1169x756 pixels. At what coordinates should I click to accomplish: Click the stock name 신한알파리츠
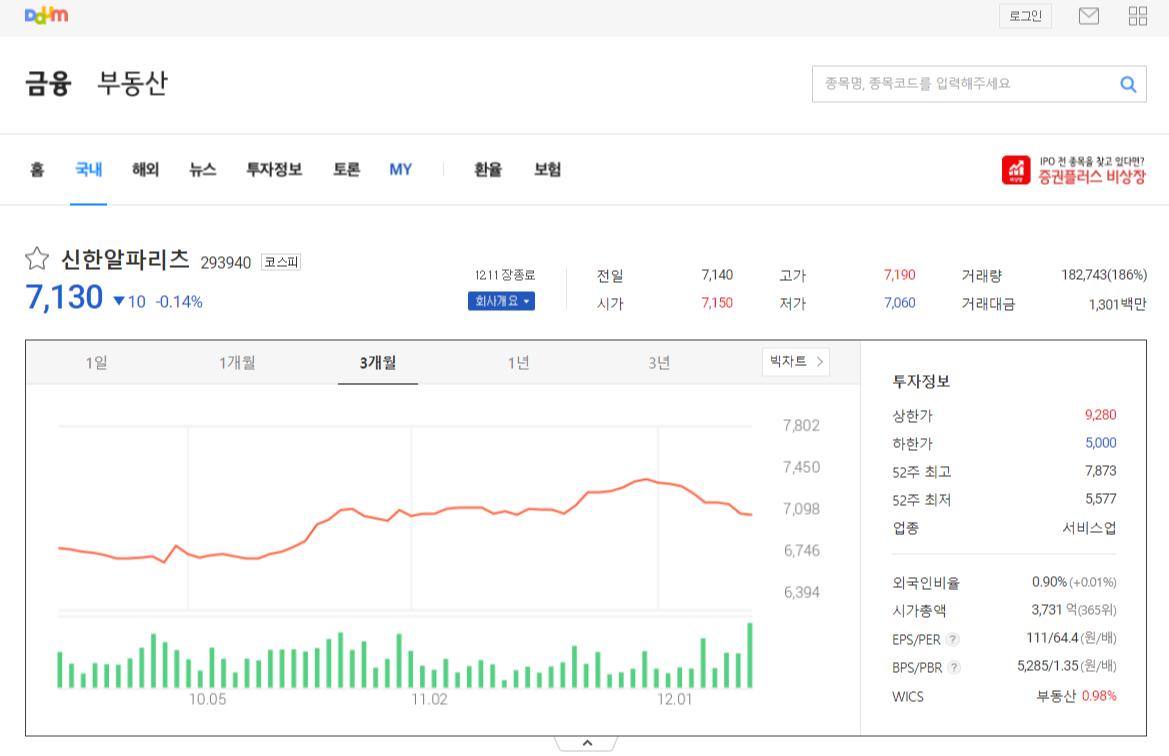pyautogui.click(x=125, y=259)
